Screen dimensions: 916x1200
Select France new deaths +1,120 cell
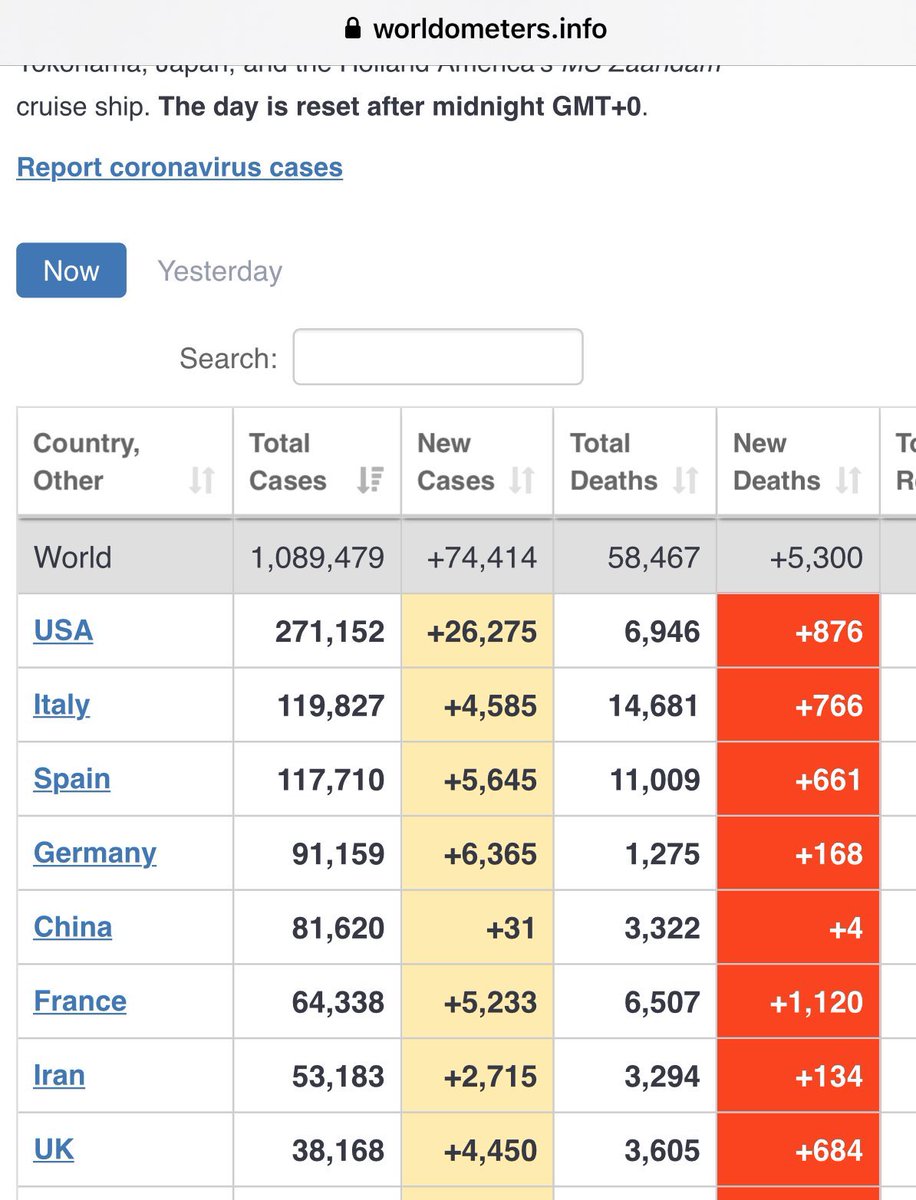click(798, 1002)
